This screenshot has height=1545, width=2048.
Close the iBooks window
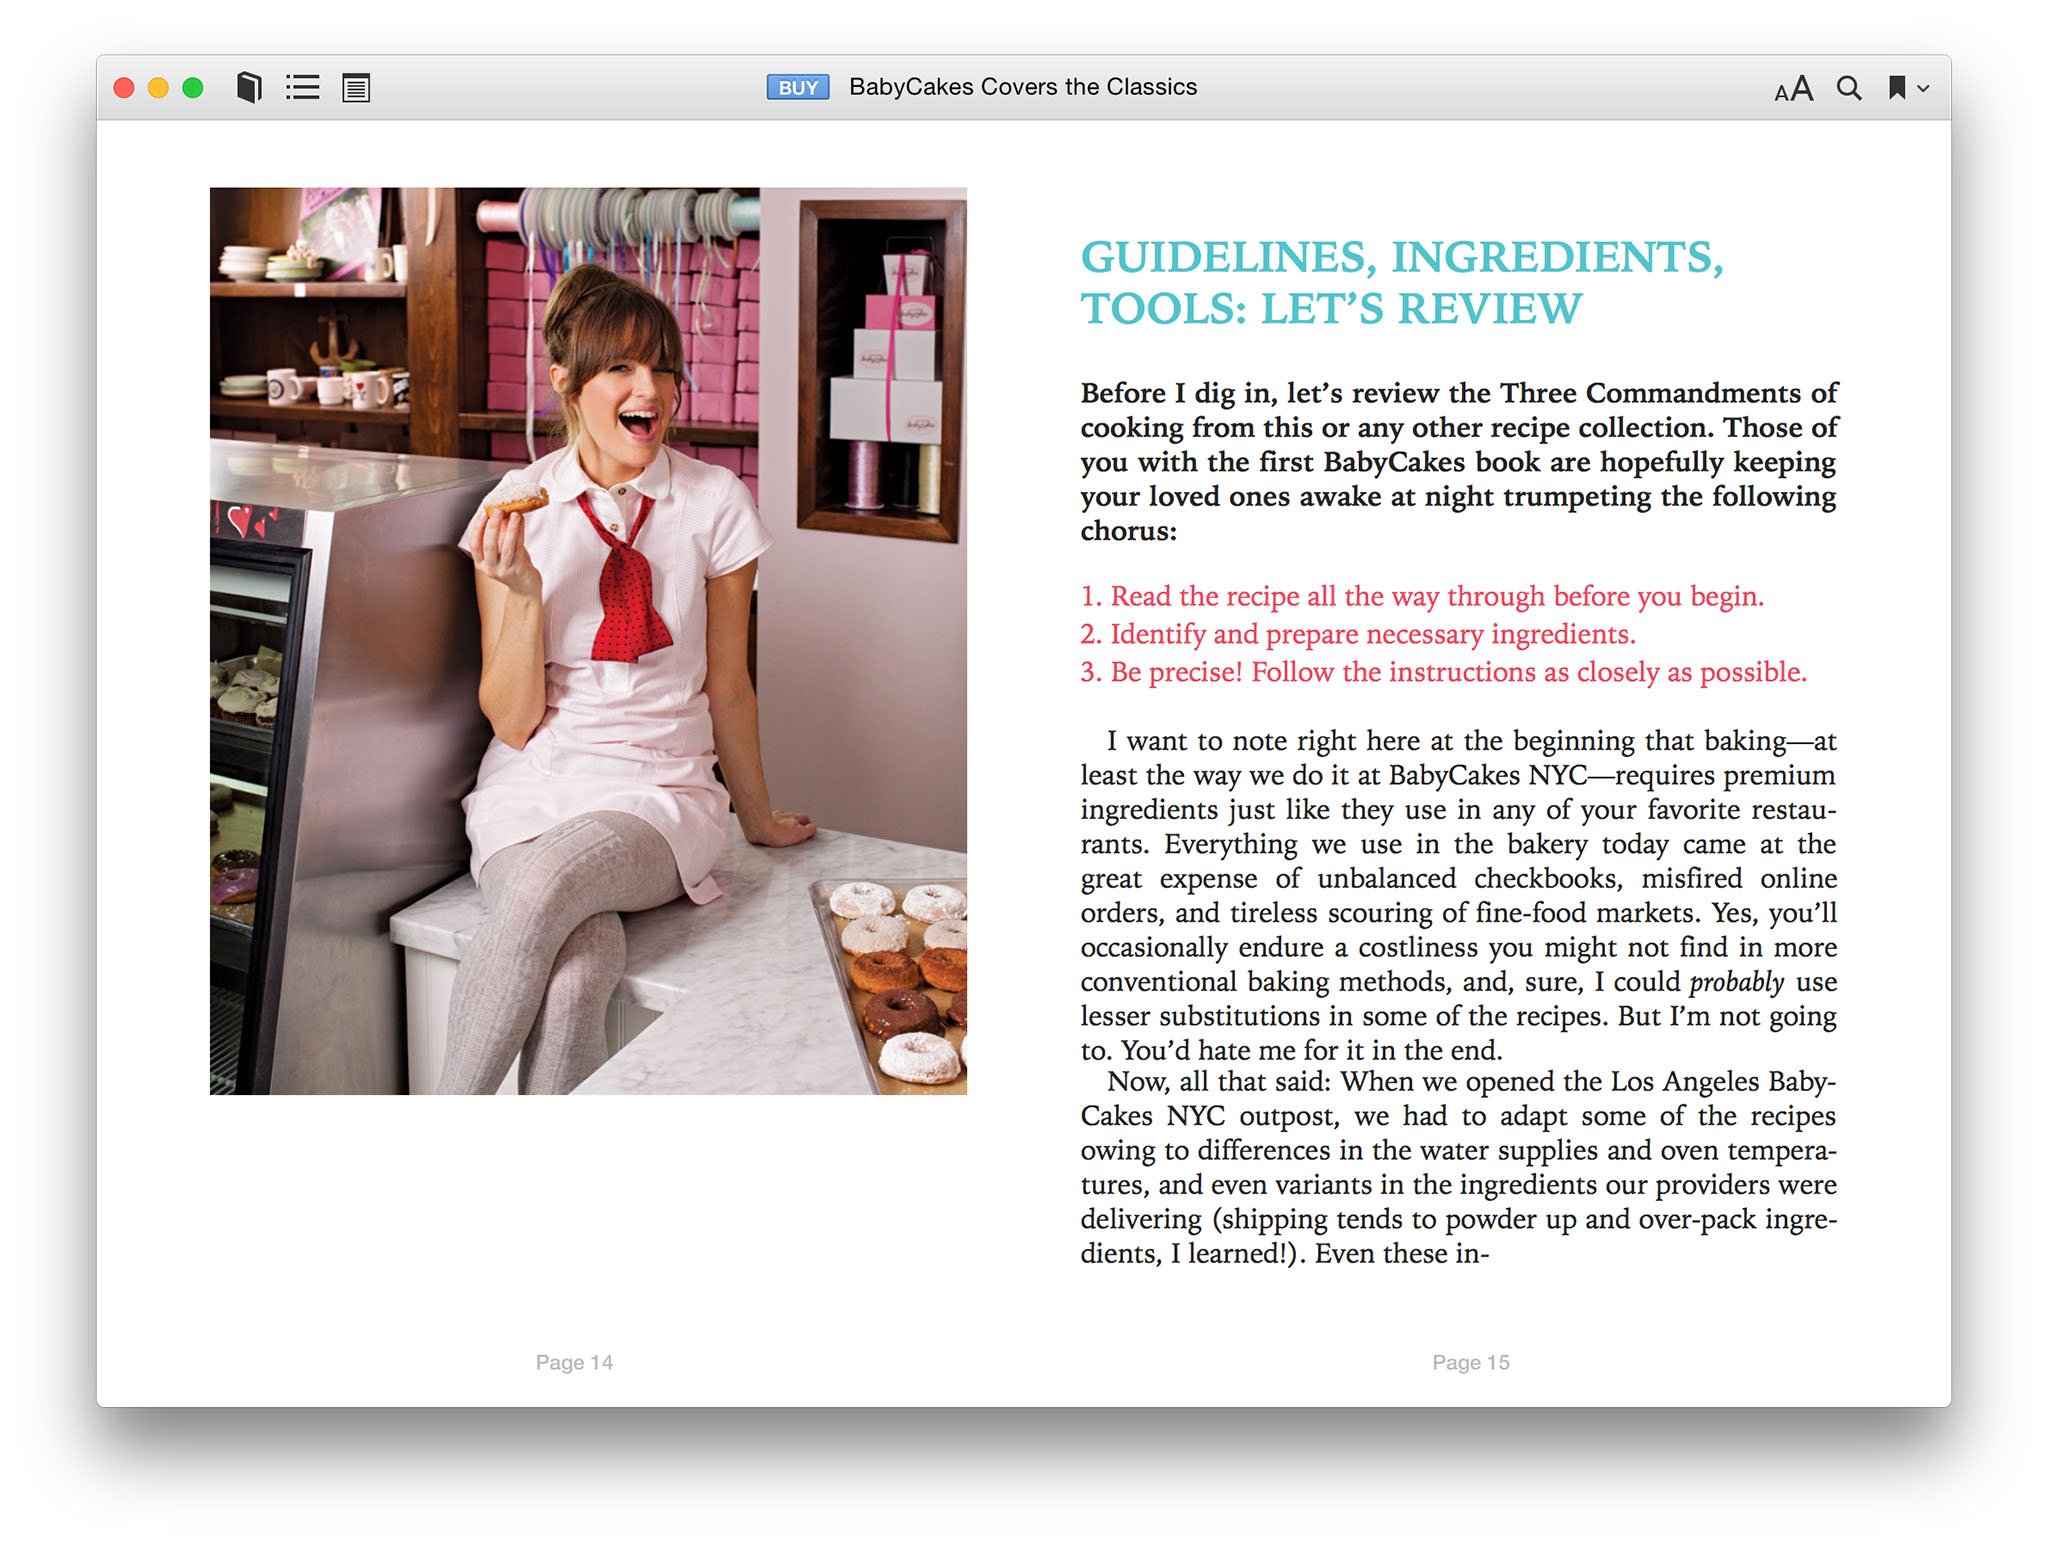pyautogui.click(x=124, y=88)
